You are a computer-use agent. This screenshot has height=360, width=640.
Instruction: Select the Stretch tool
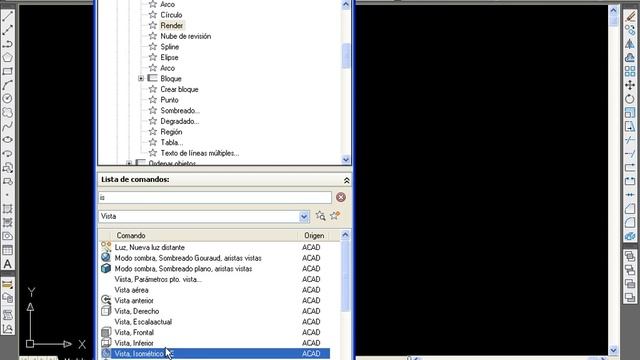[x=630, y=127]
